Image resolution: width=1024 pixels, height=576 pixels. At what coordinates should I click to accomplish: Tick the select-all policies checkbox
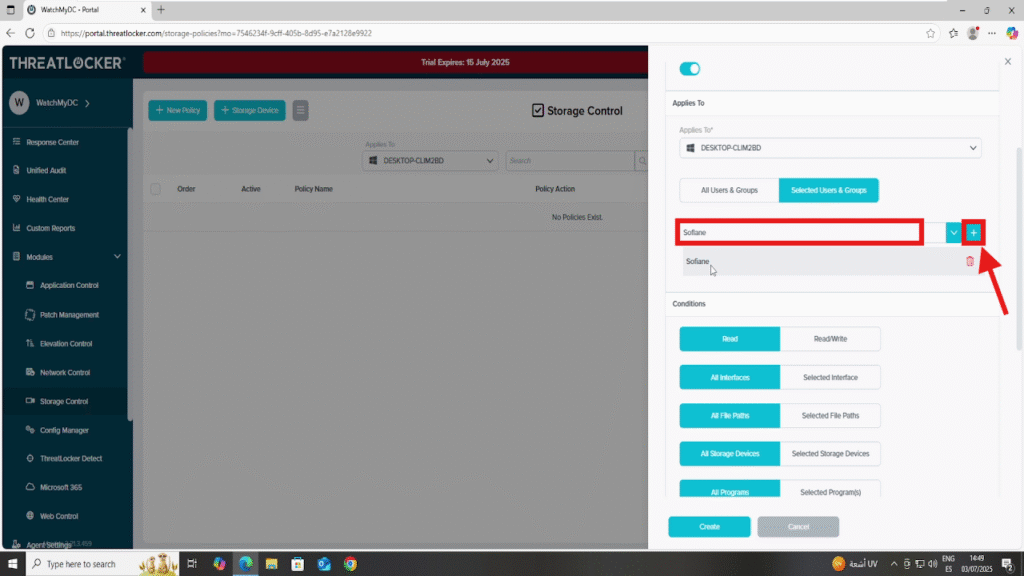(155, 189)
